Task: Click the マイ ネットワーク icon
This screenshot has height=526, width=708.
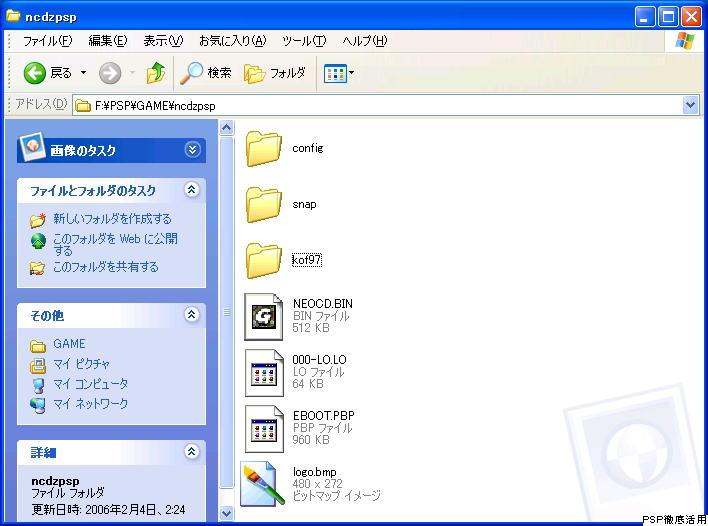Action: [x=38, y=405]
